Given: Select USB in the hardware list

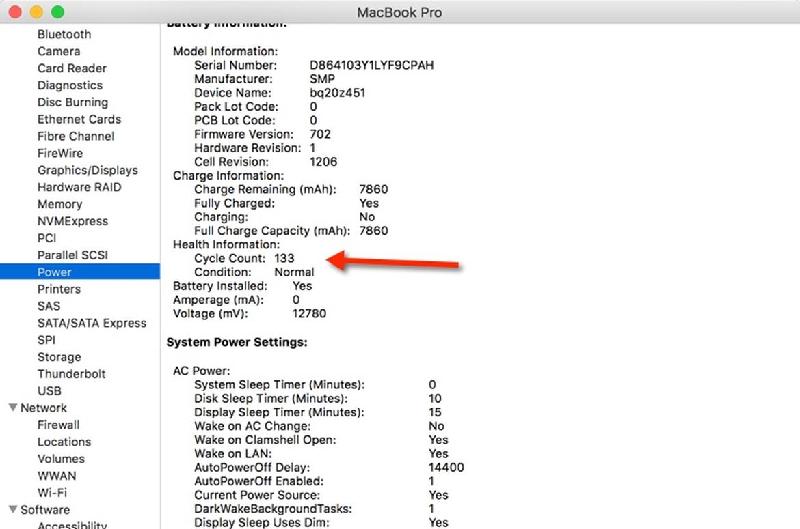Looking at the screenshot, I should click(49, 391).
